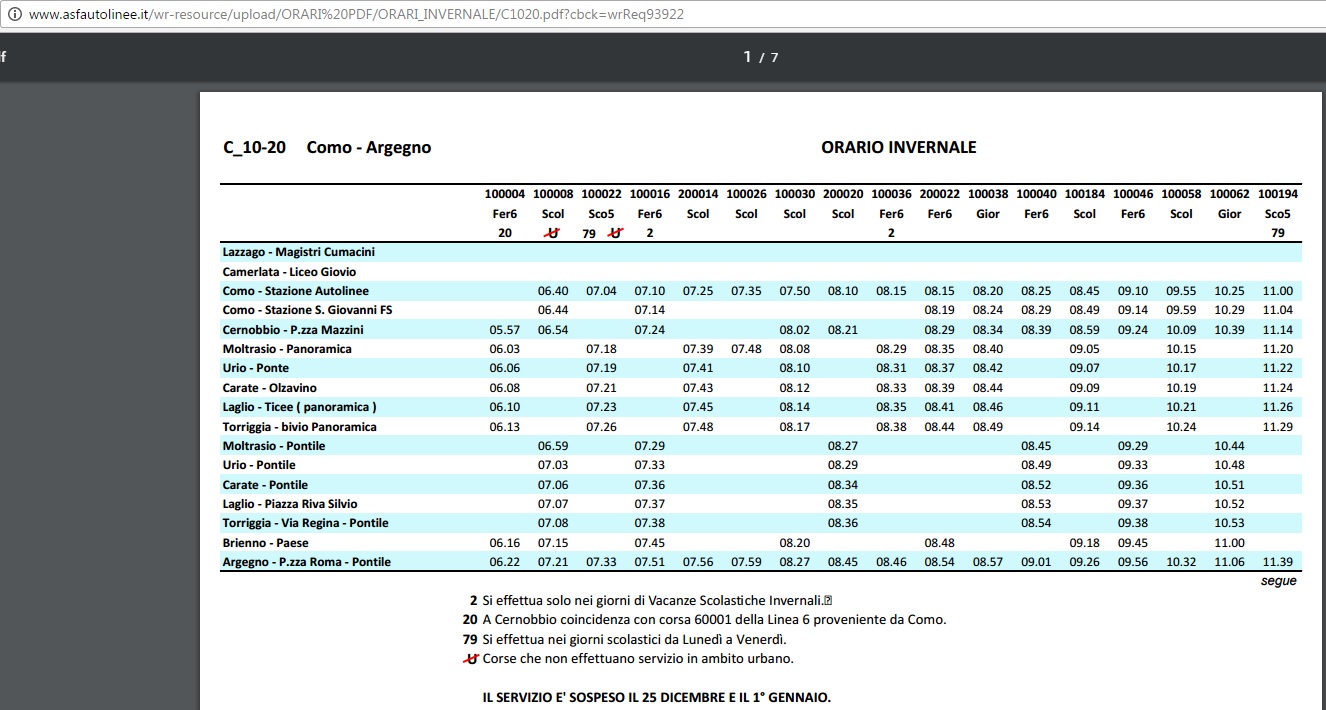Click the crossed-out U symbol under column 100008
The height and width of the screenshot is (710, 1326).
[x=552, y=233]
